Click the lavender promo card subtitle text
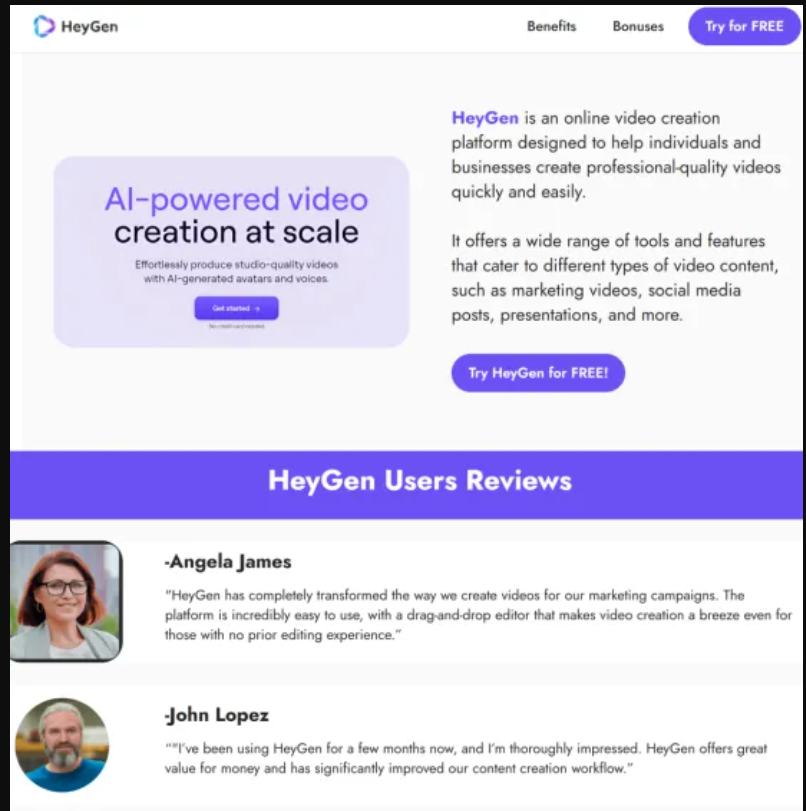 [236, 271]
